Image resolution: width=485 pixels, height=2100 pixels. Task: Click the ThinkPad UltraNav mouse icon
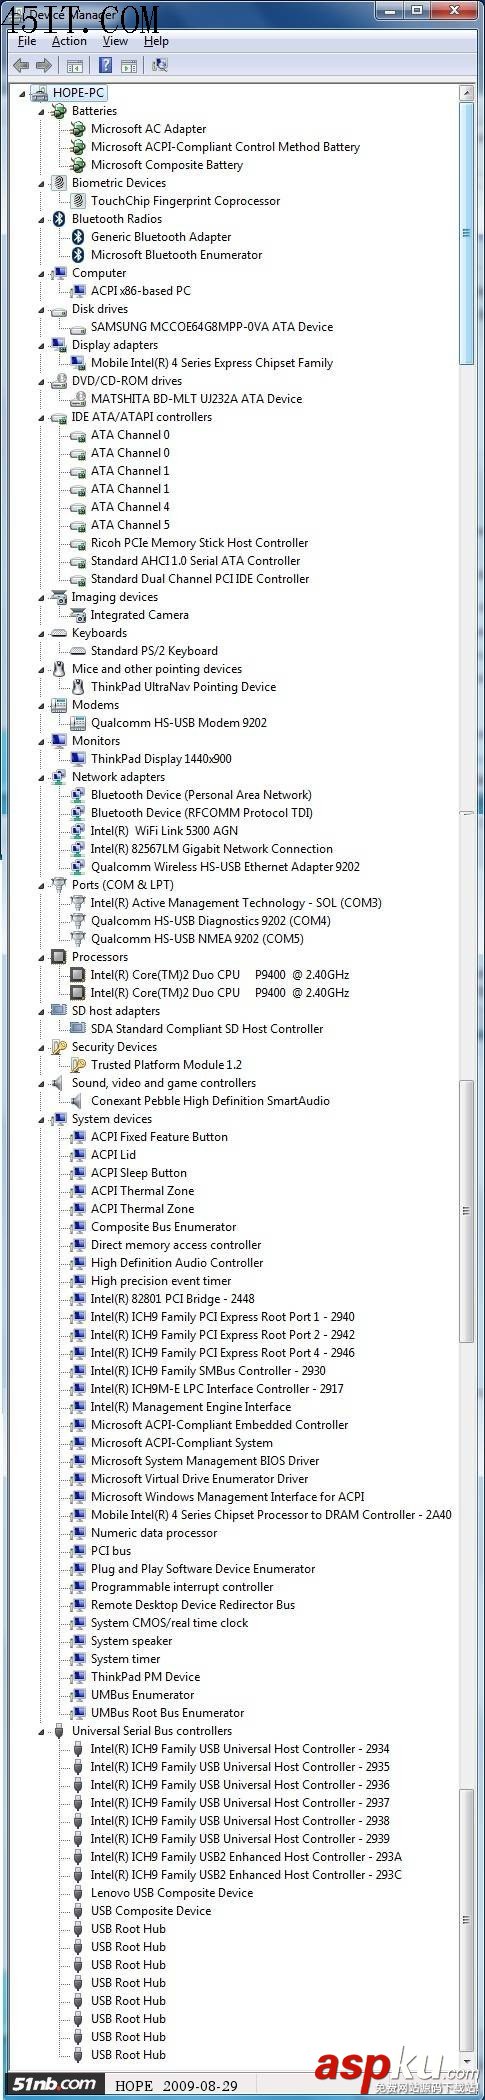point(78,687)
